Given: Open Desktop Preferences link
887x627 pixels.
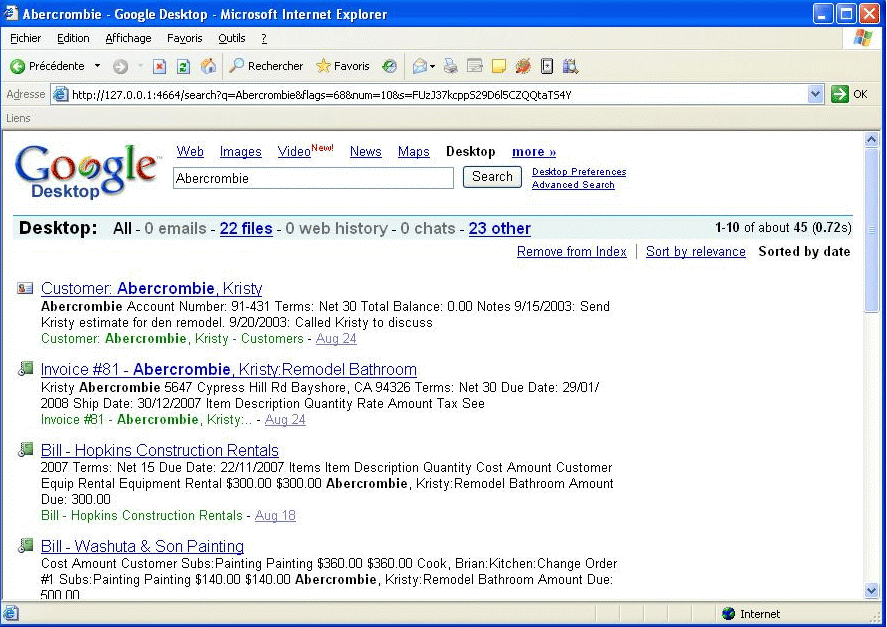Looking at the screenshot, I should tap(579, 171).
